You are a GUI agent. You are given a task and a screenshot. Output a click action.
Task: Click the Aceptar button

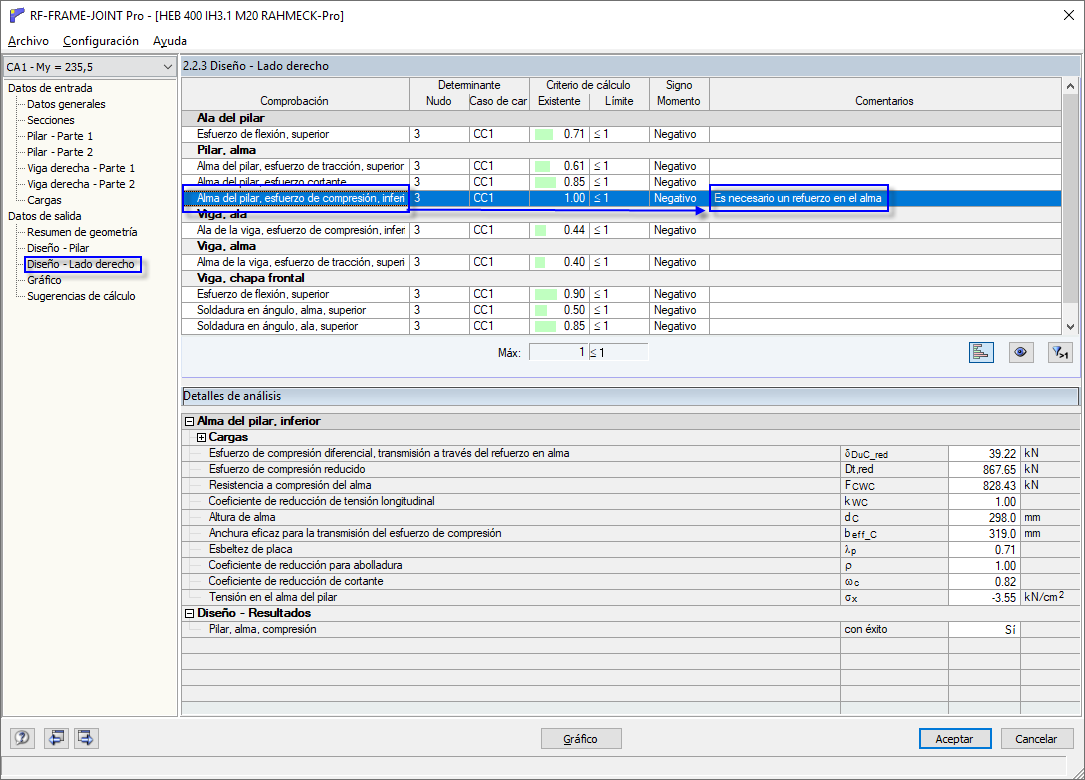click(955, 738)
